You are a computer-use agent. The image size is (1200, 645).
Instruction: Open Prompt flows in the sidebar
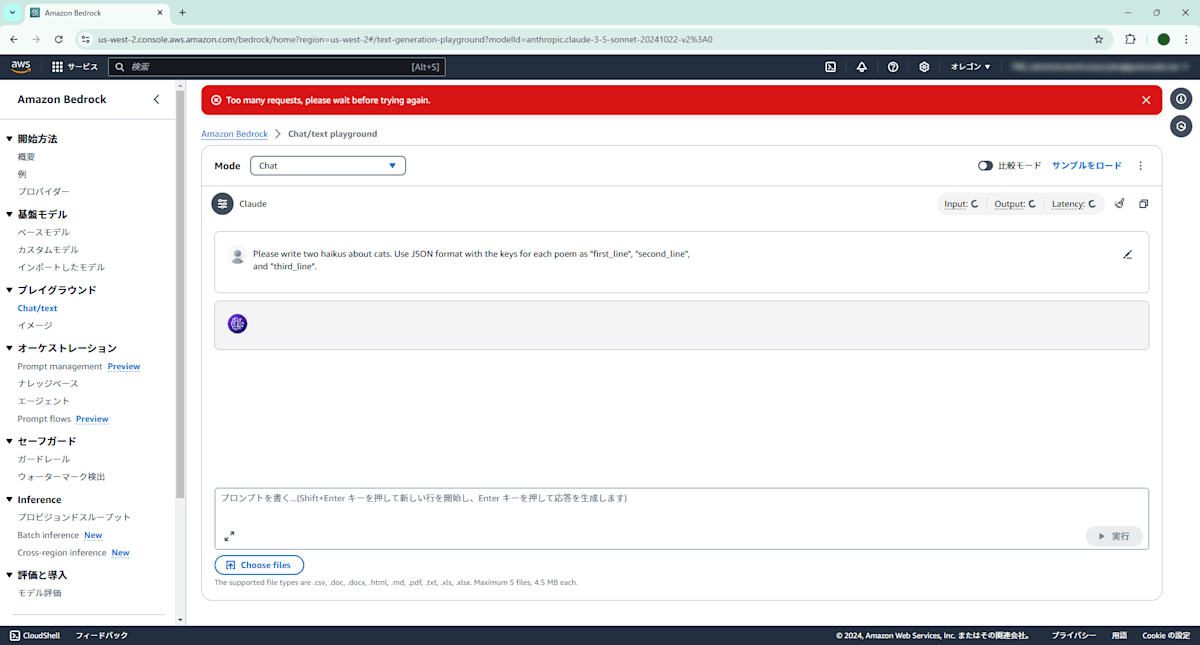pyautogui.click(x=44, y=419)
